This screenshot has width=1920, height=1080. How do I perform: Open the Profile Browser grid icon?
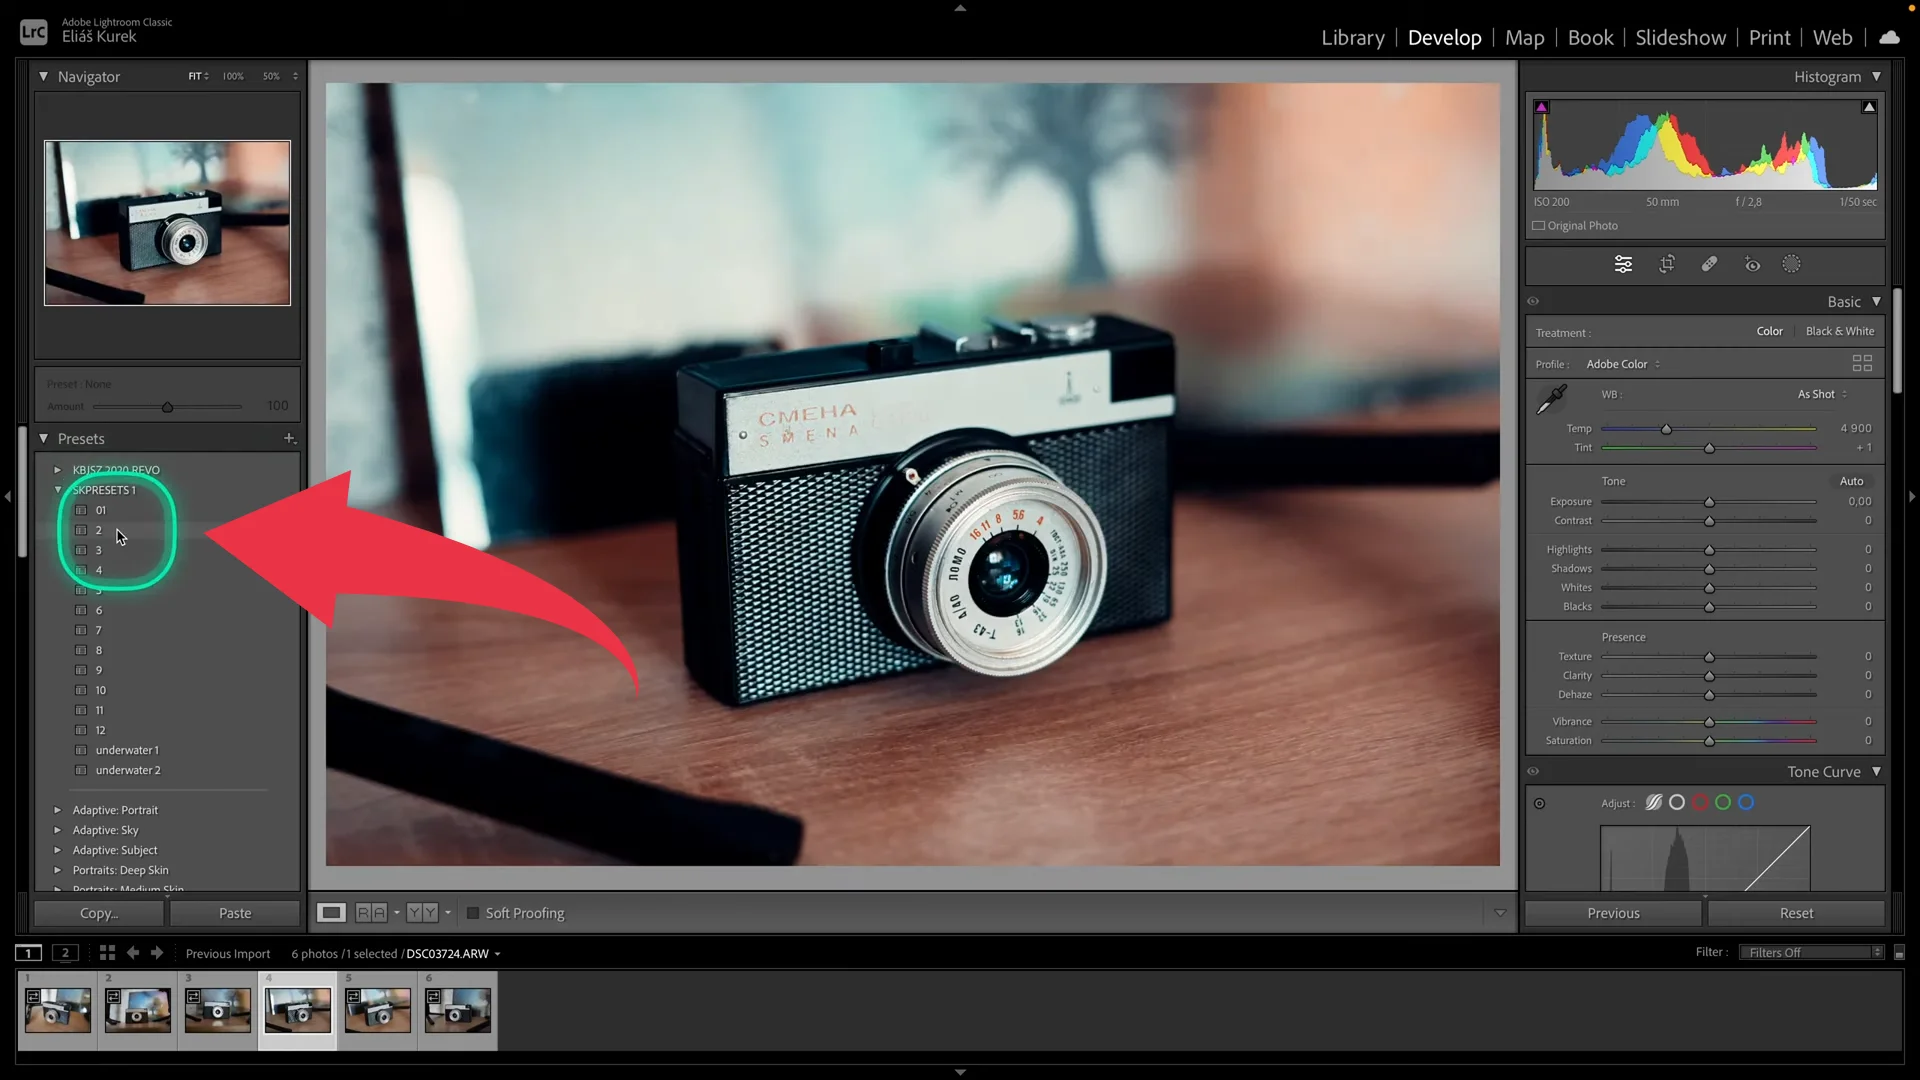1862,363
